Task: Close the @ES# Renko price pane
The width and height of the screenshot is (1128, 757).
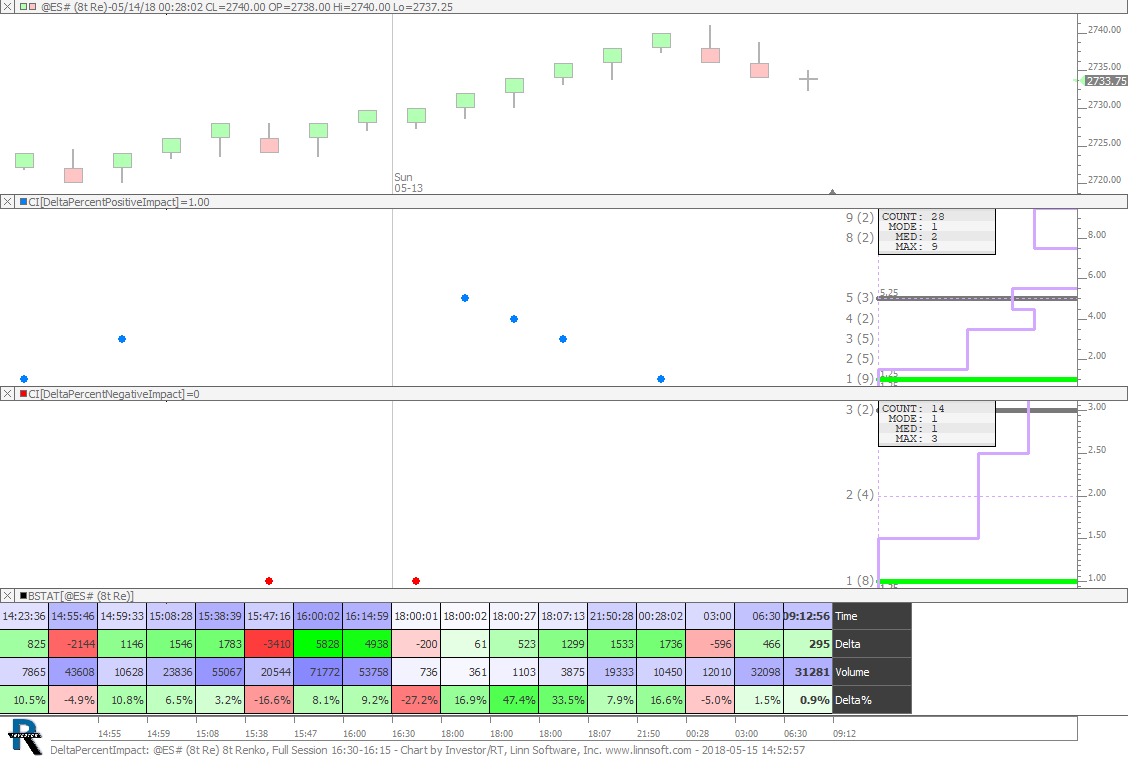Action: tap(7, 6)
